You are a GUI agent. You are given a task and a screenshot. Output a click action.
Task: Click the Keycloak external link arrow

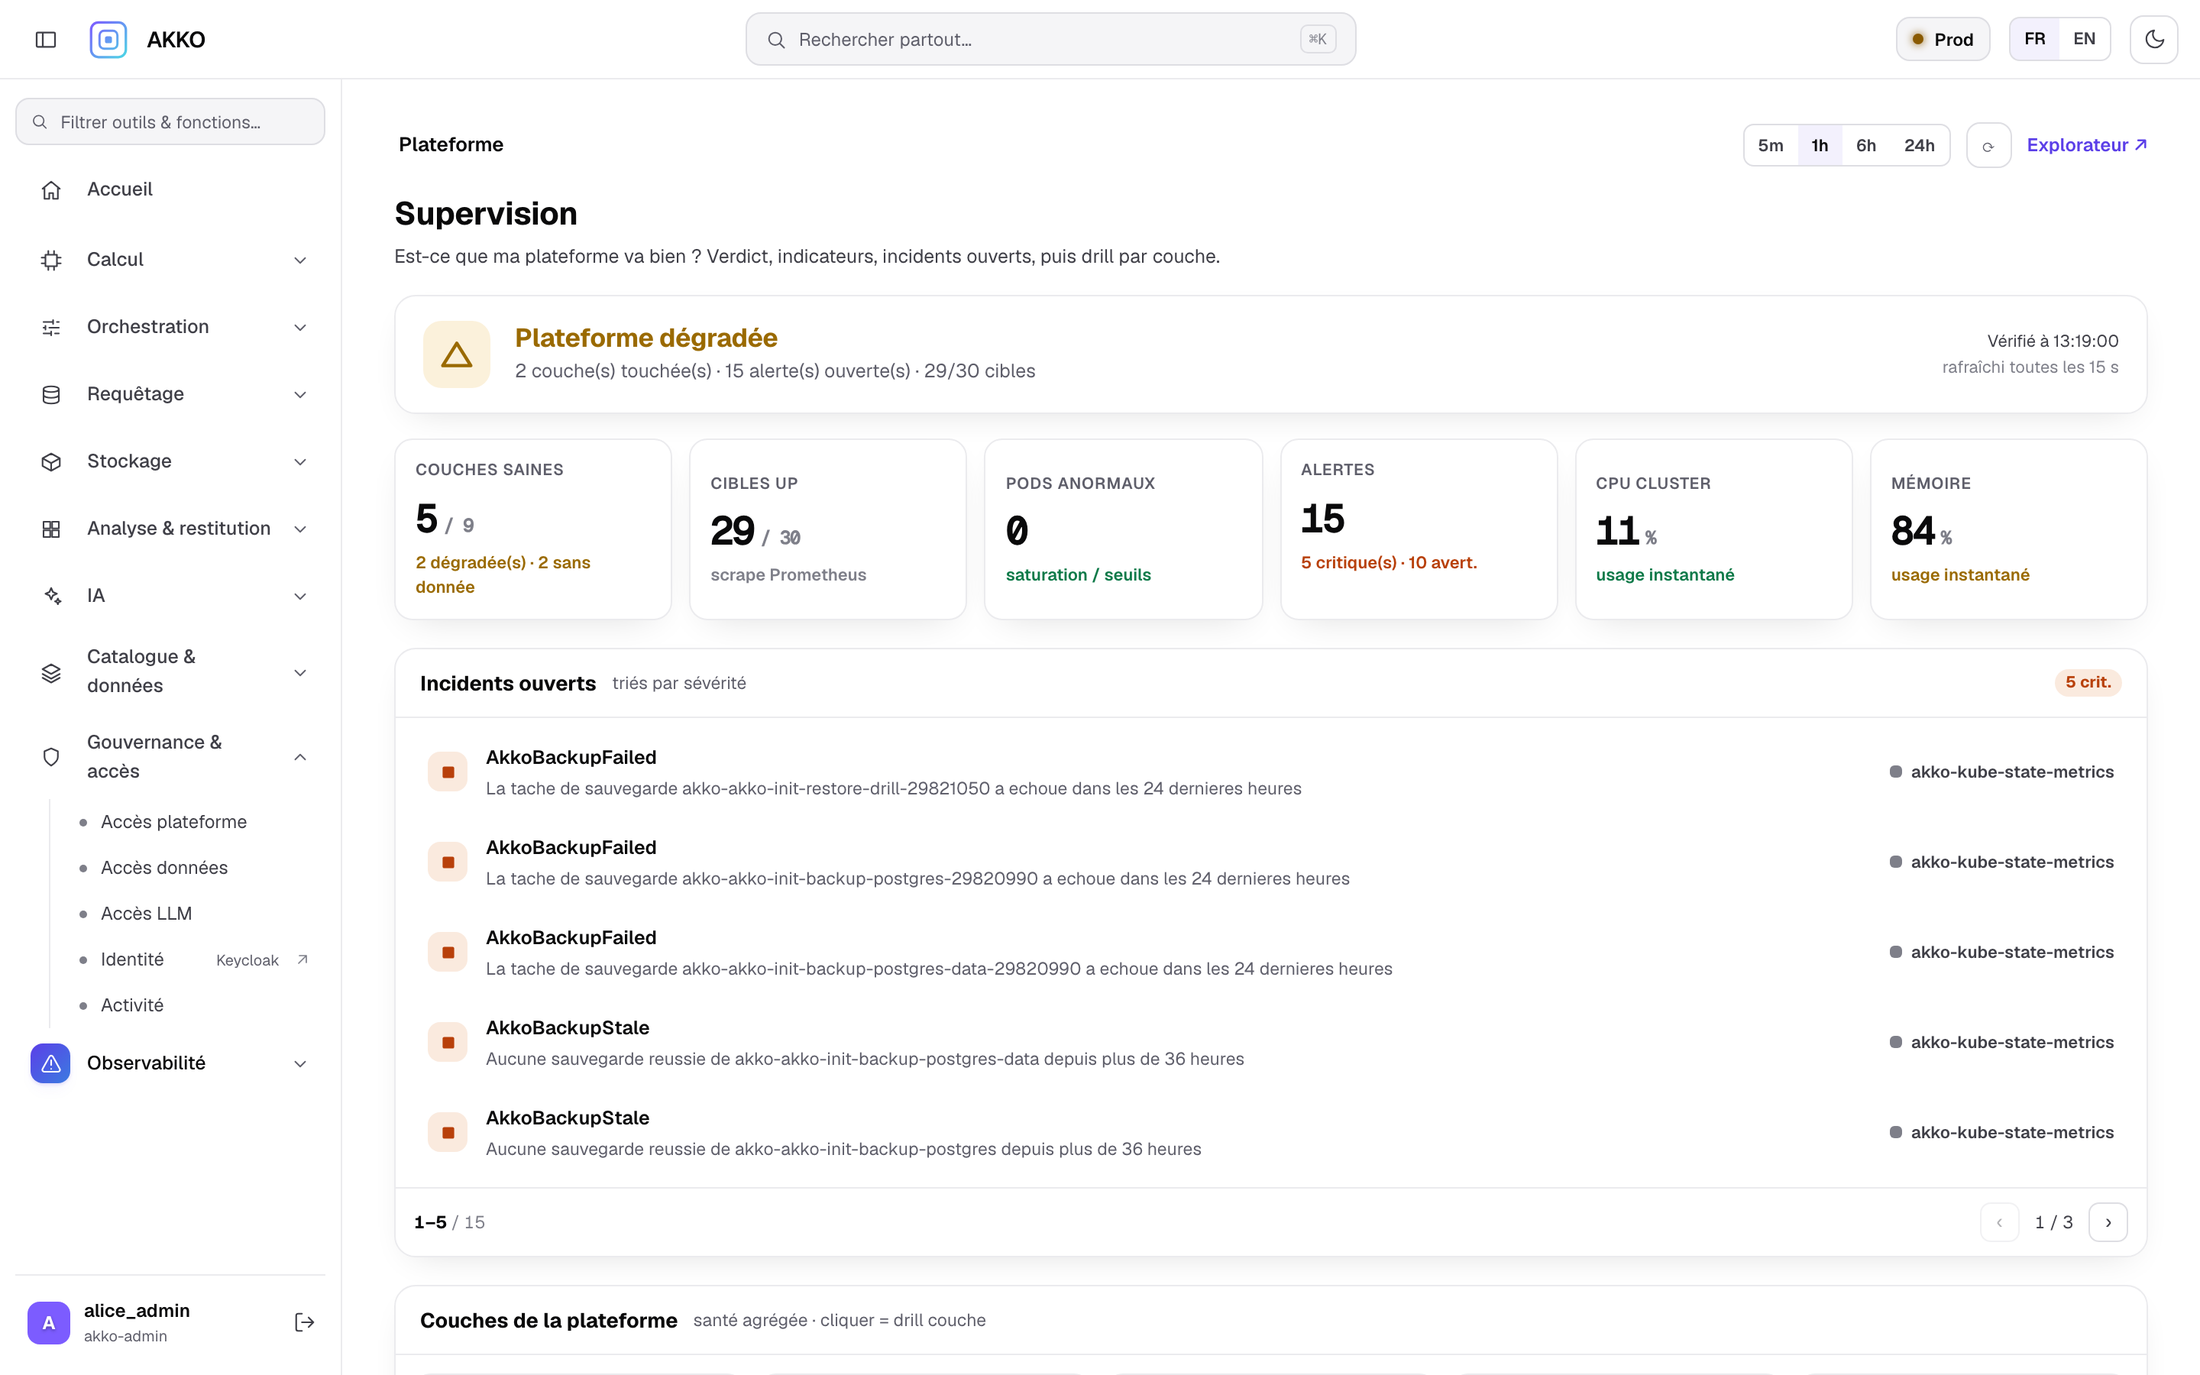coord(302,960)
